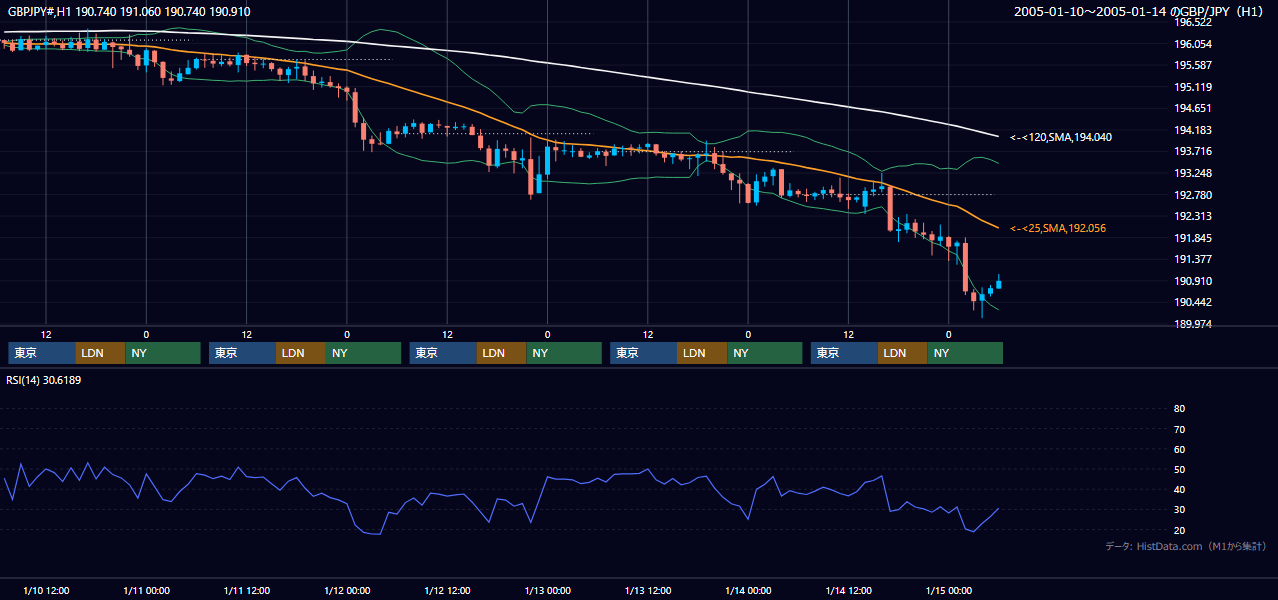The image size is (1278, 600).
Task: Pick the RSI scale level 30
Action: 1179,510
